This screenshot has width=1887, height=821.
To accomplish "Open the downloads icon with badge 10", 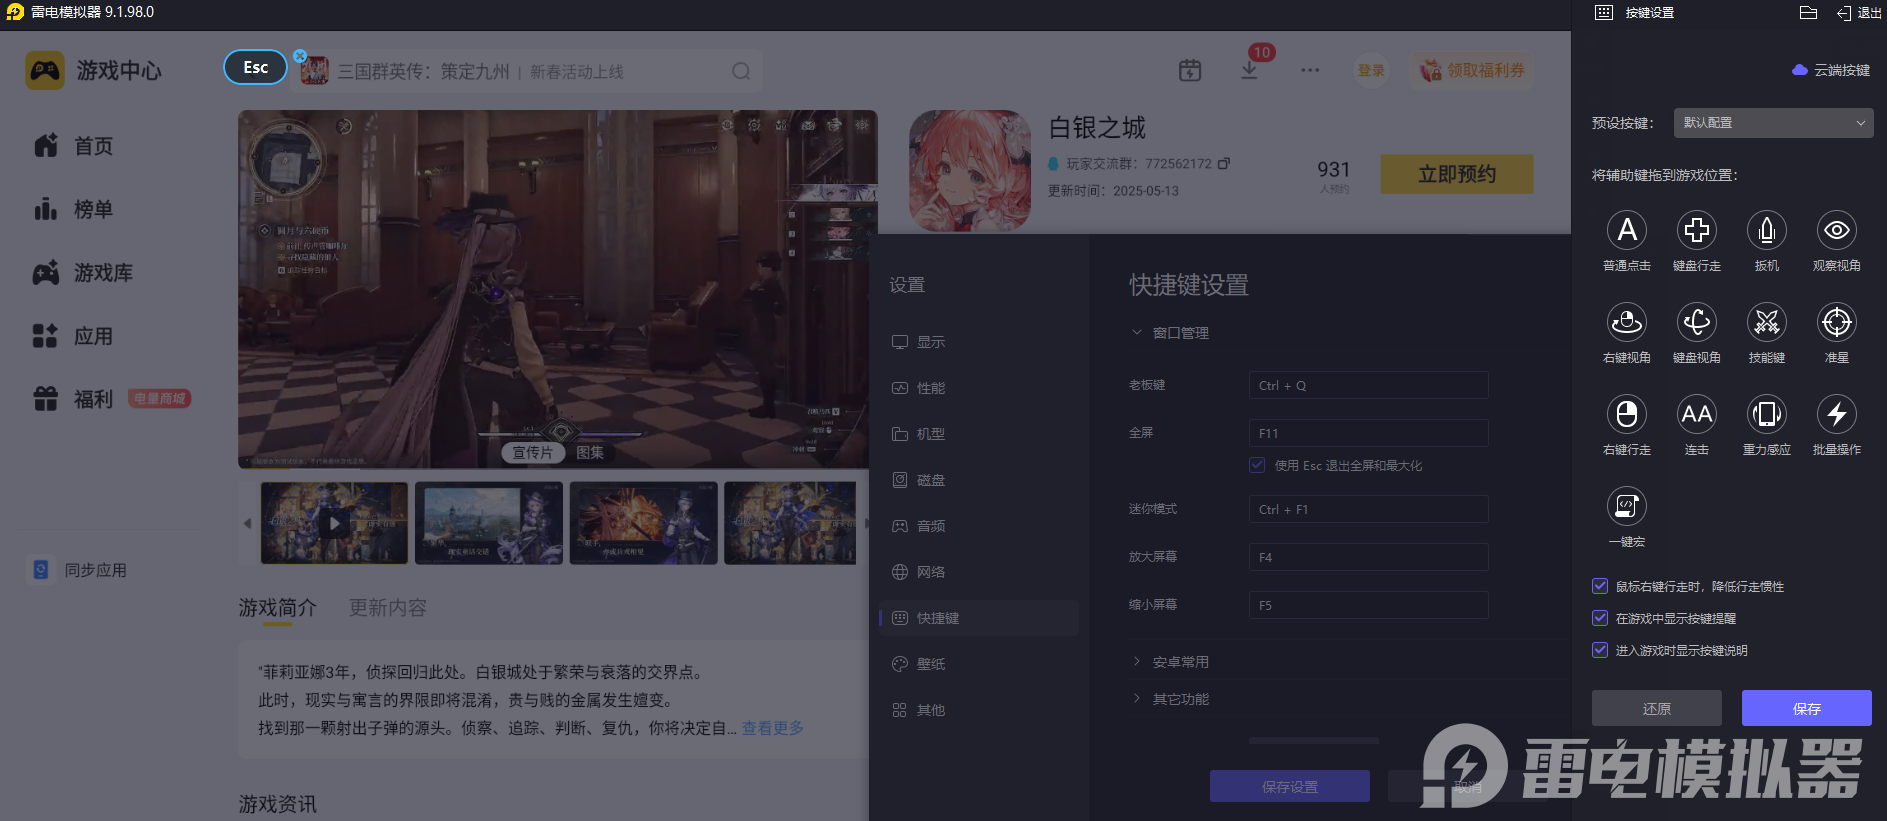I will [1250, 70].
